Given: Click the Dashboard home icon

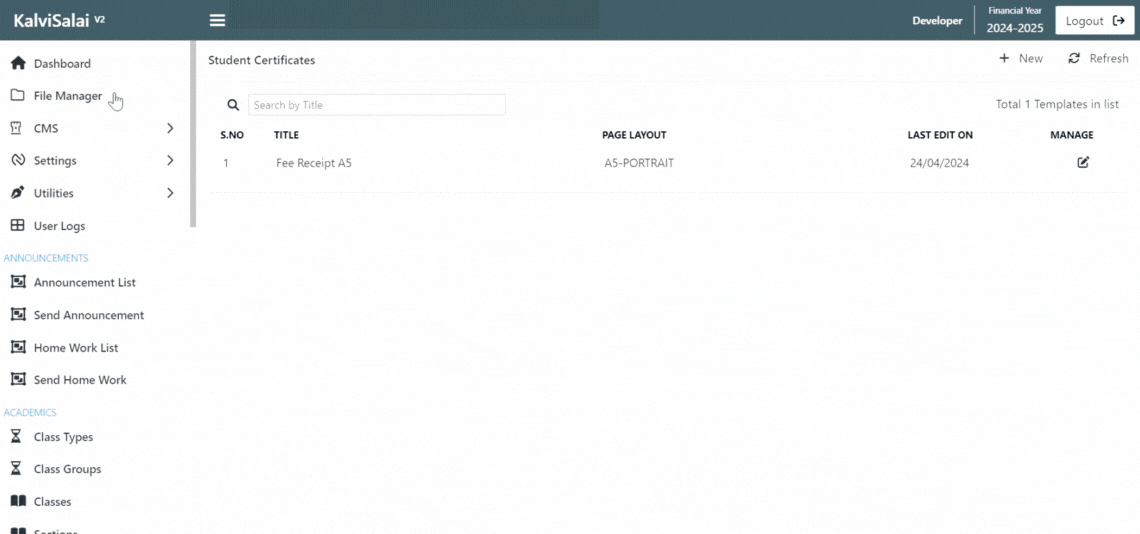Looking at the screenshot, I should pyautogui.click(x=18, y=63).
